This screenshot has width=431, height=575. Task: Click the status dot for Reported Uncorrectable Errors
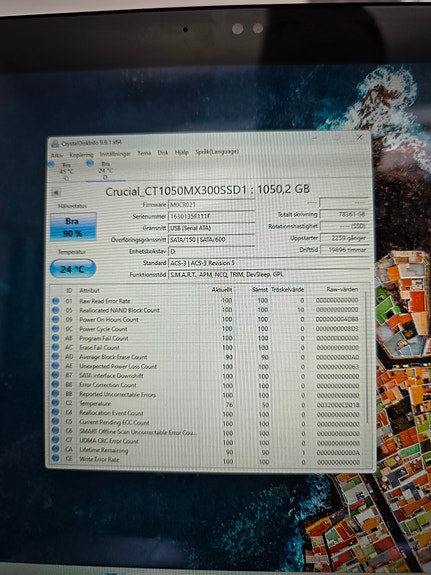(55, 393)
